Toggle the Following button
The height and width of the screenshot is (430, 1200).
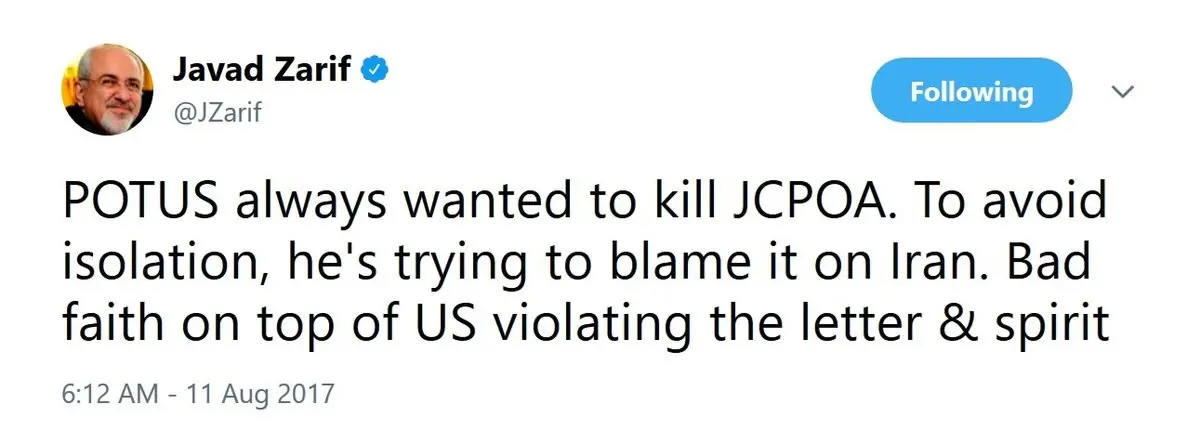click(970, 93)
